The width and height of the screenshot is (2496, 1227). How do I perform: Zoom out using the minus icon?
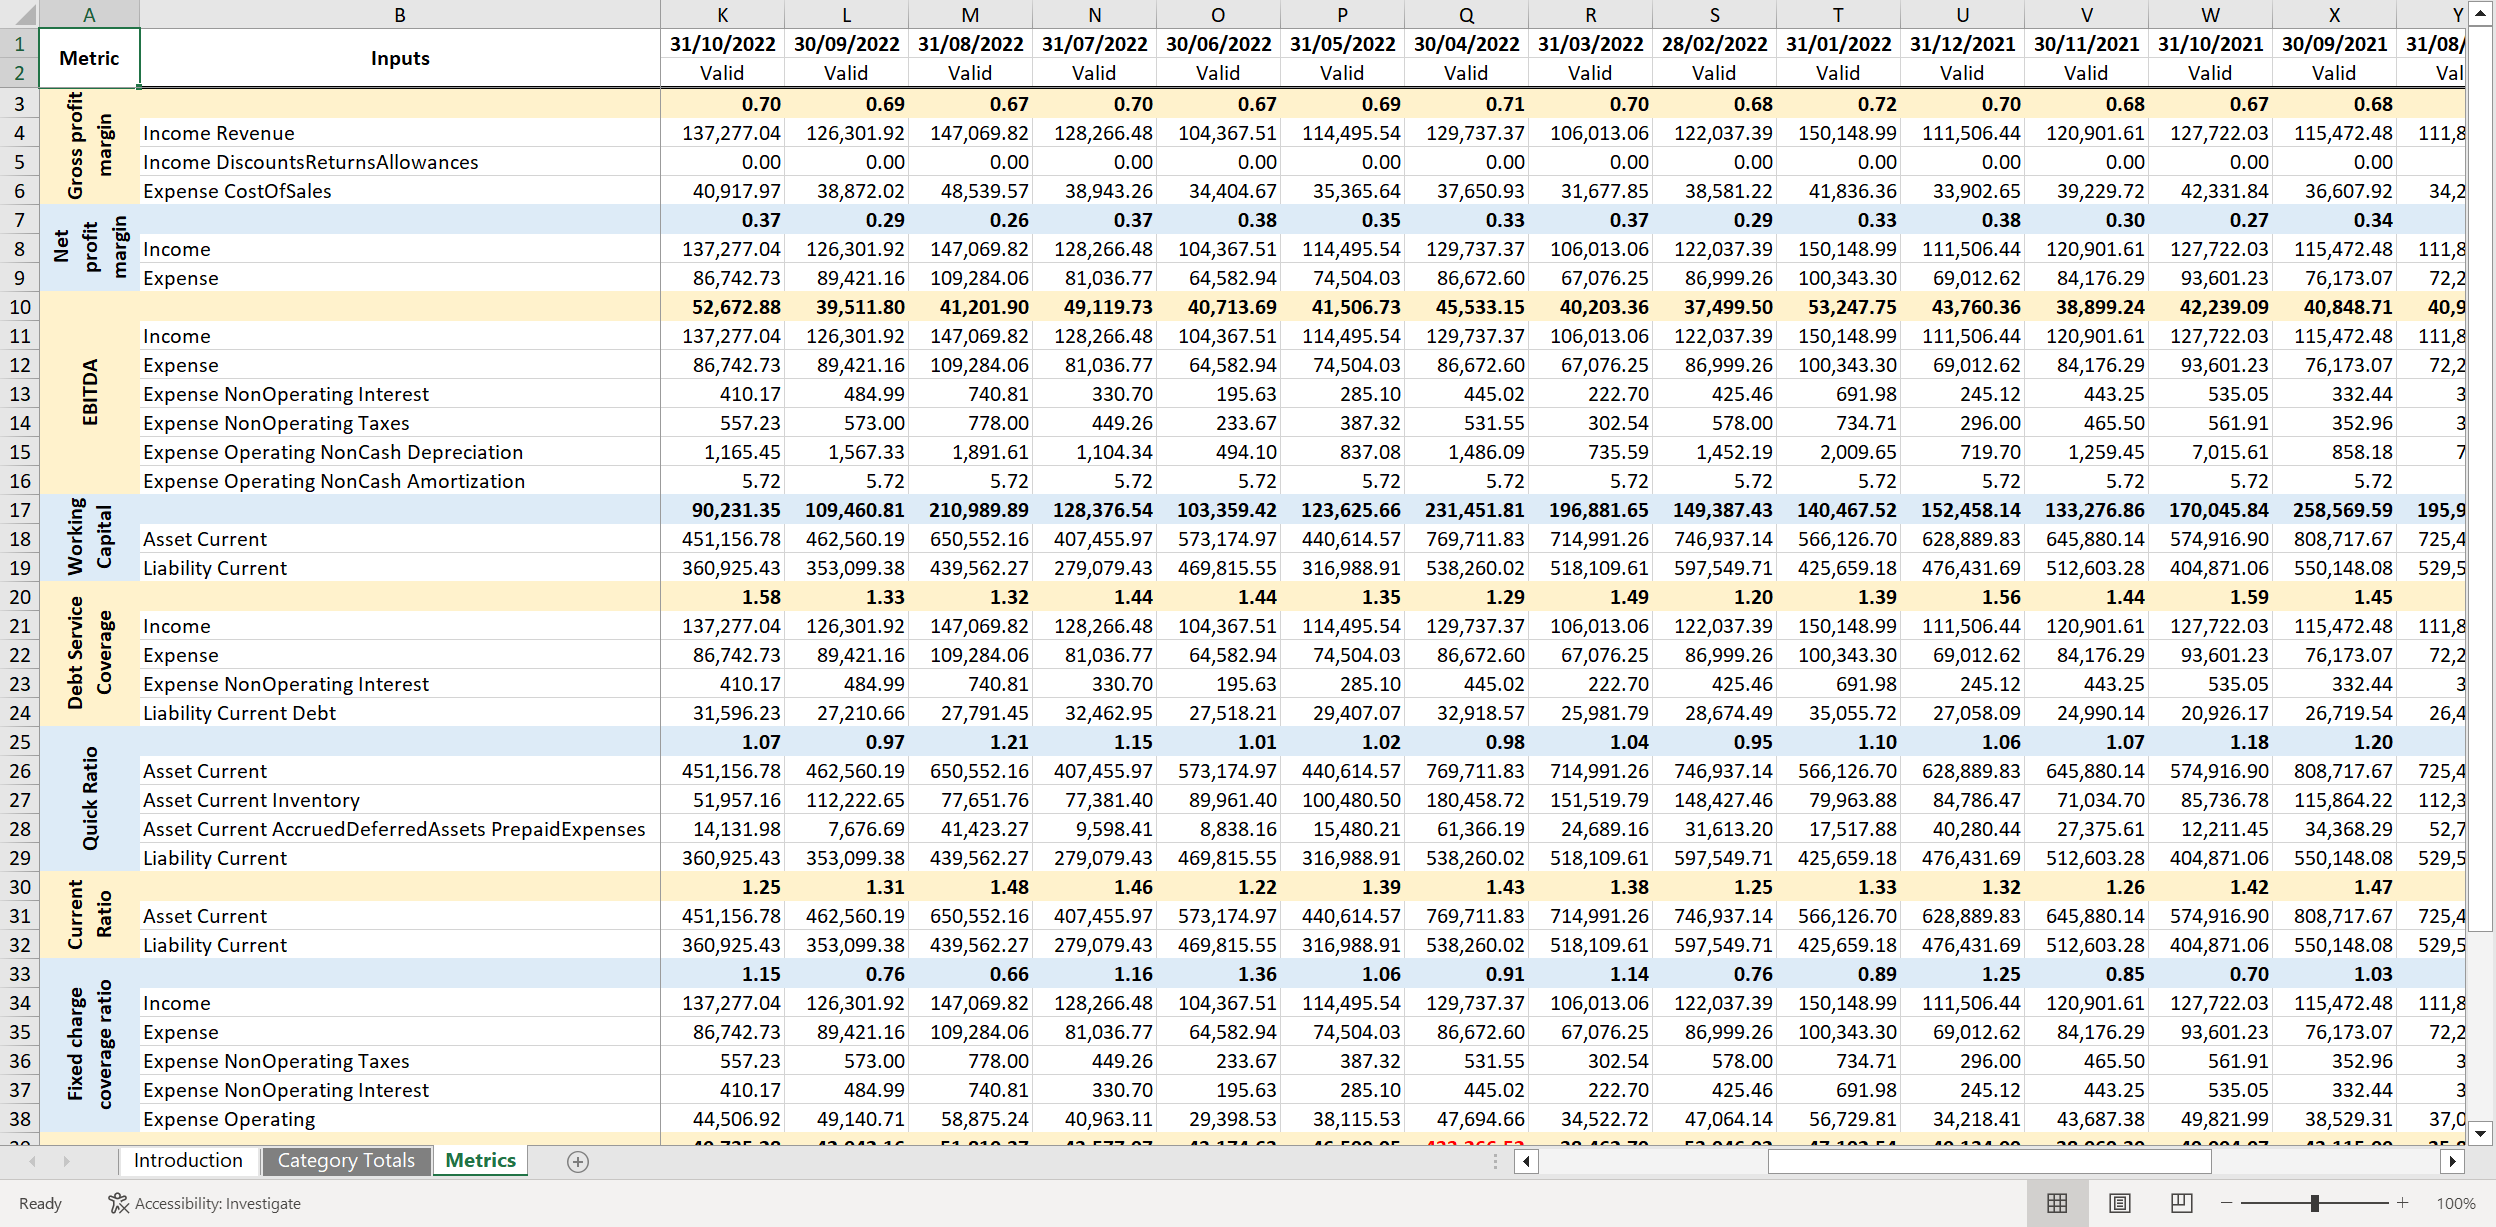pyautogui.click(x=2225, y=1203)
